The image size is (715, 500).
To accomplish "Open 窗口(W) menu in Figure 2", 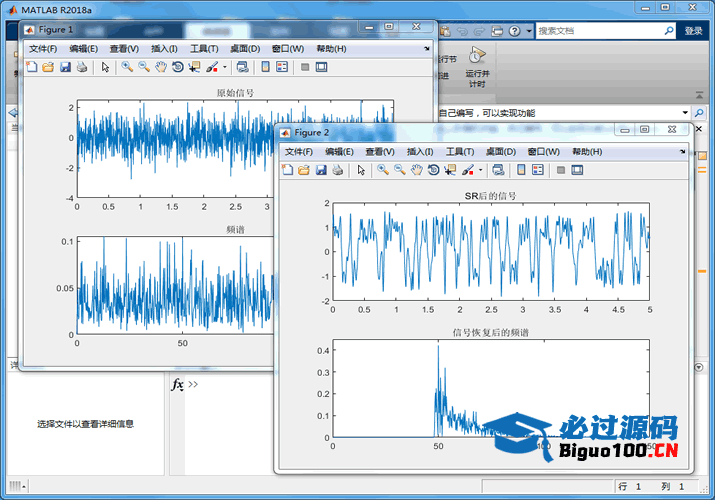I will tap(544, 152).
